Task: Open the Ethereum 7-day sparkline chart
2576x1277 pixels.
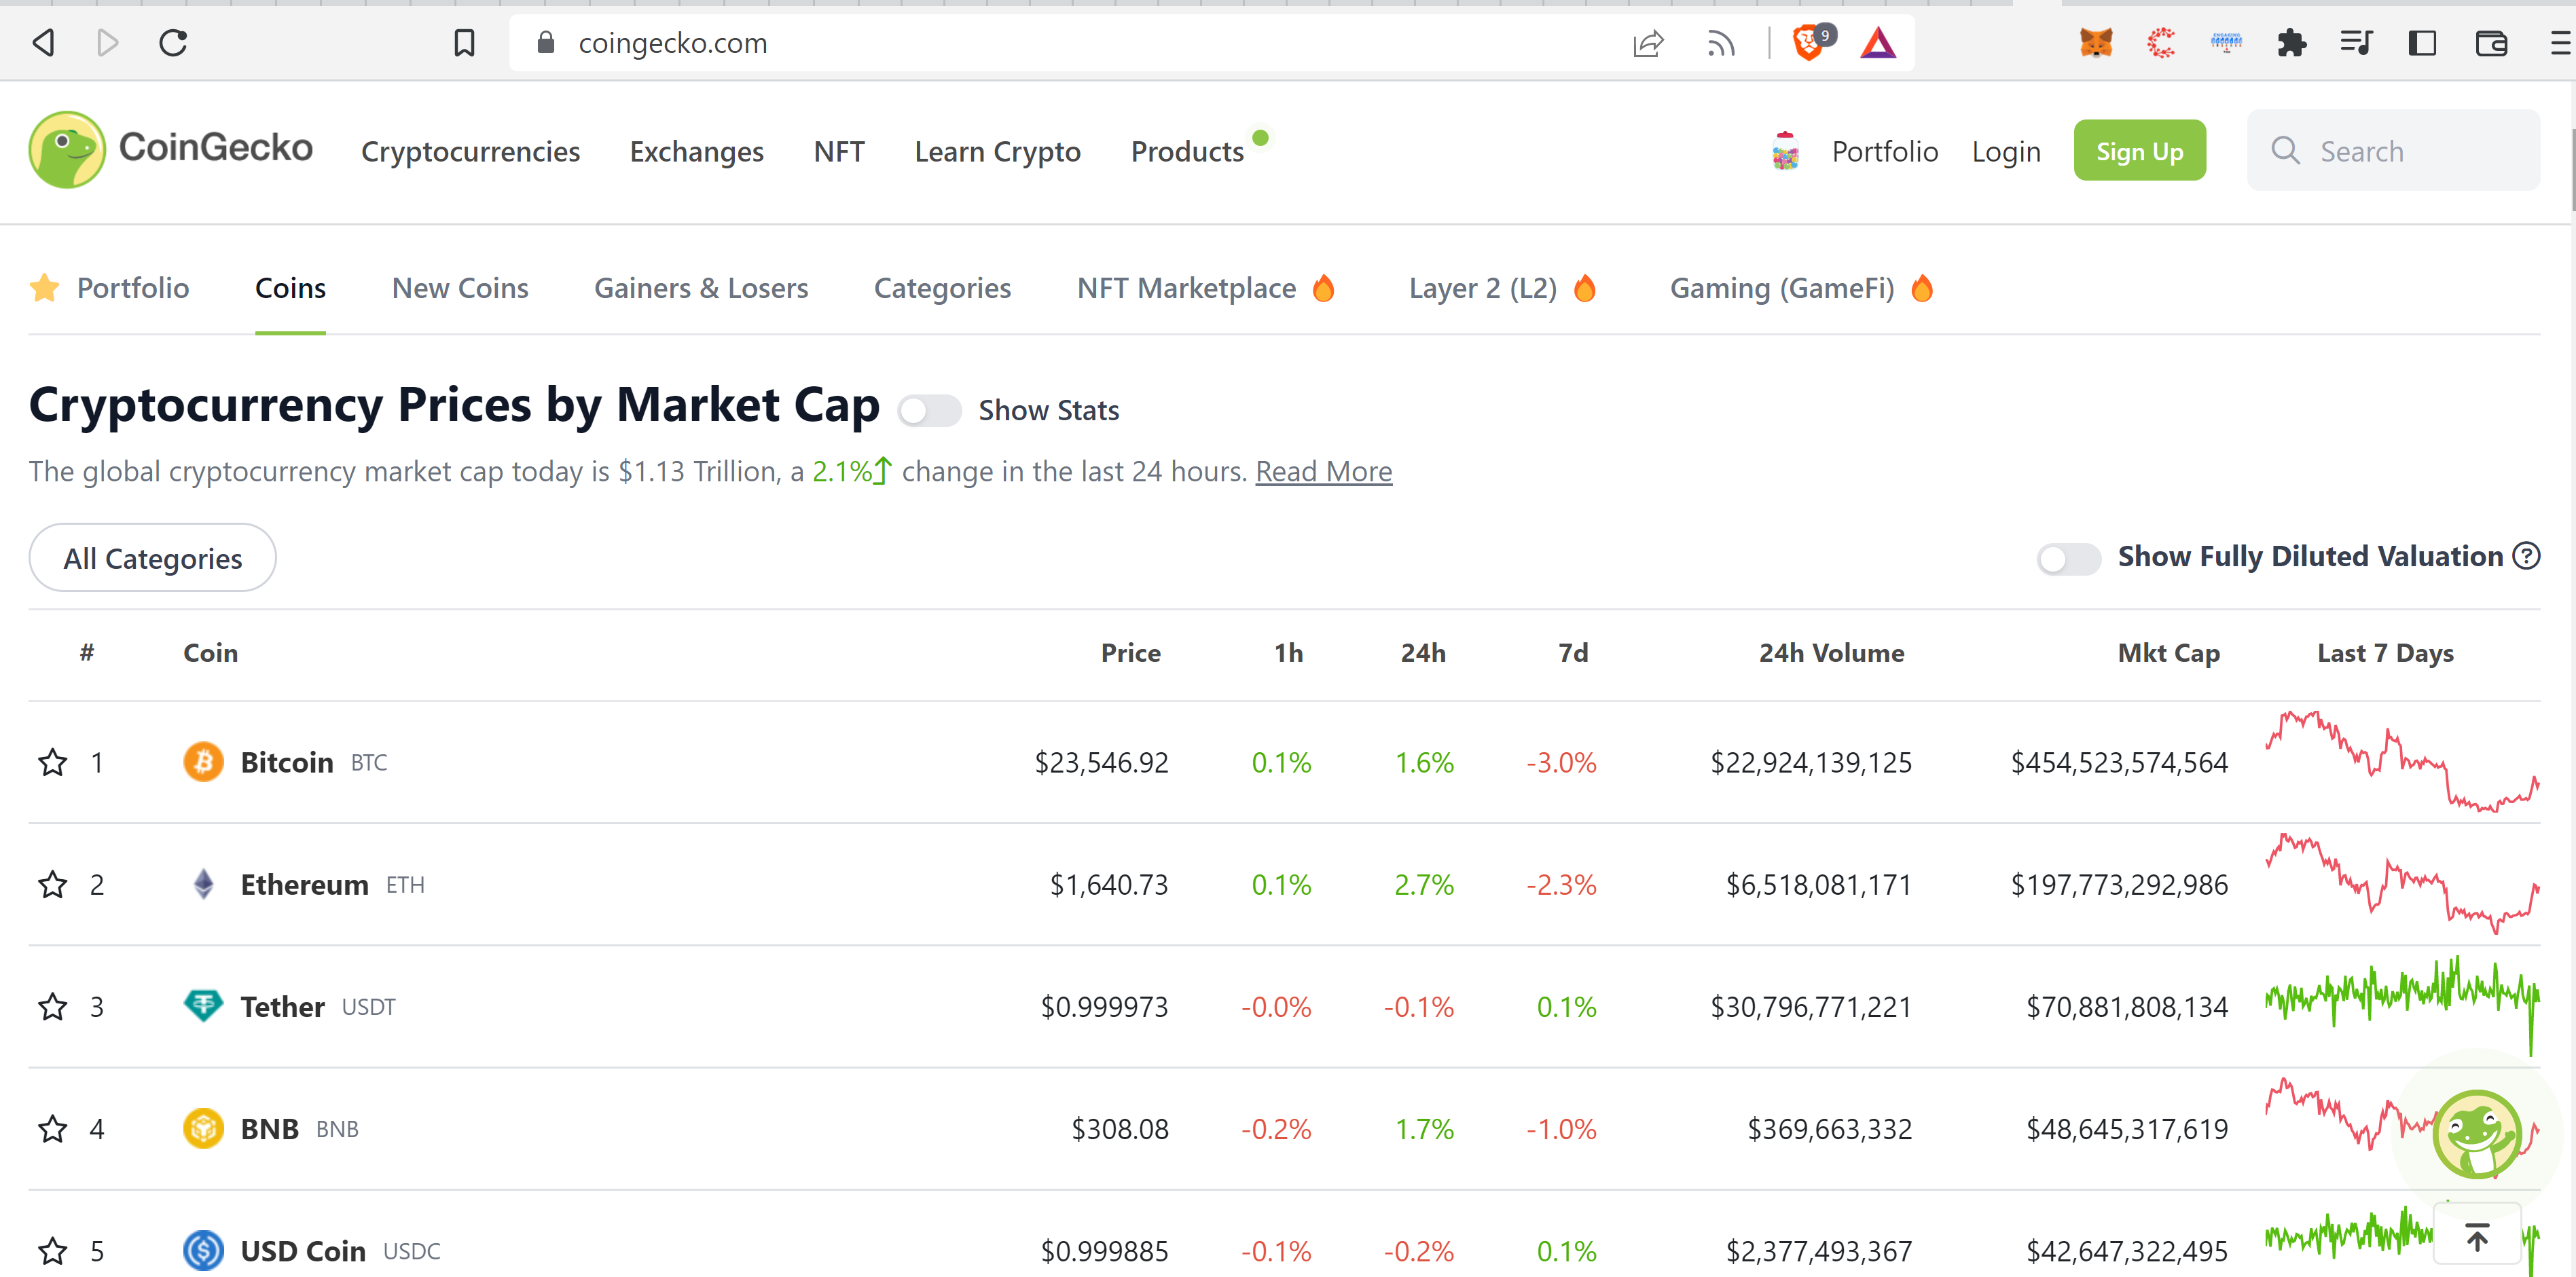Action: (x=2402, y=884)
